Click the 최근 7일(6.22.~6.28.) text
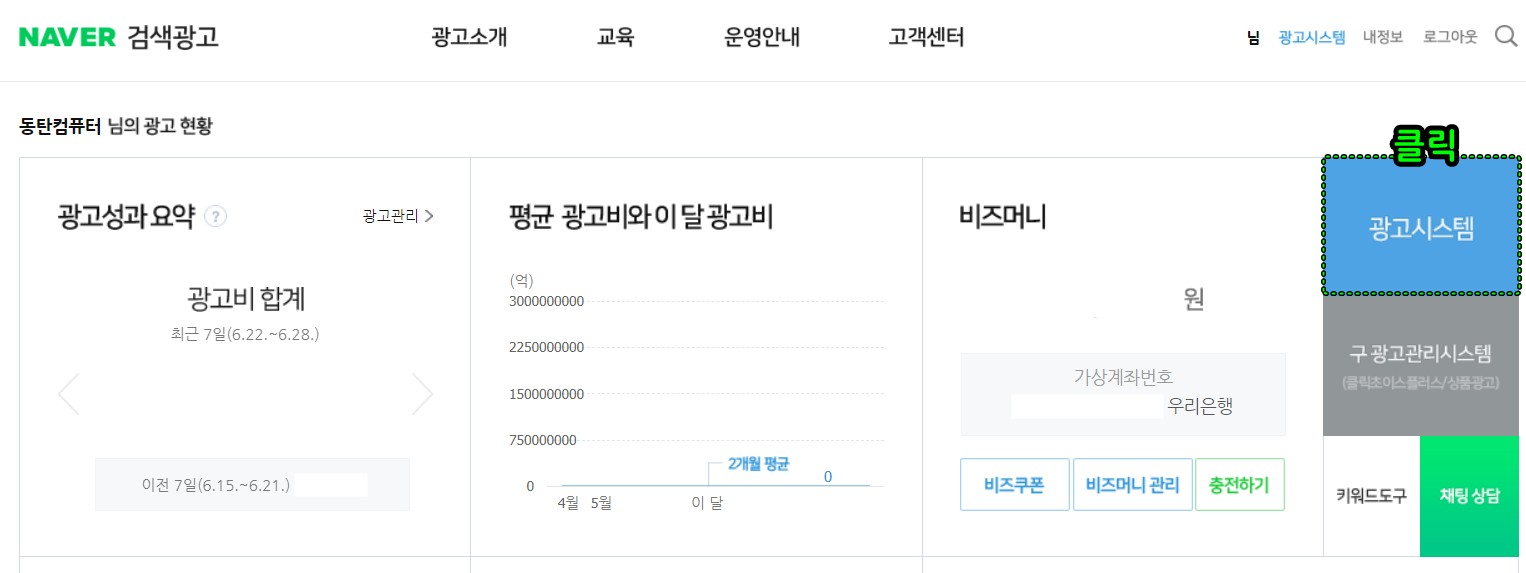This screenshot has width=1526, height=573. tap(246, 333)
